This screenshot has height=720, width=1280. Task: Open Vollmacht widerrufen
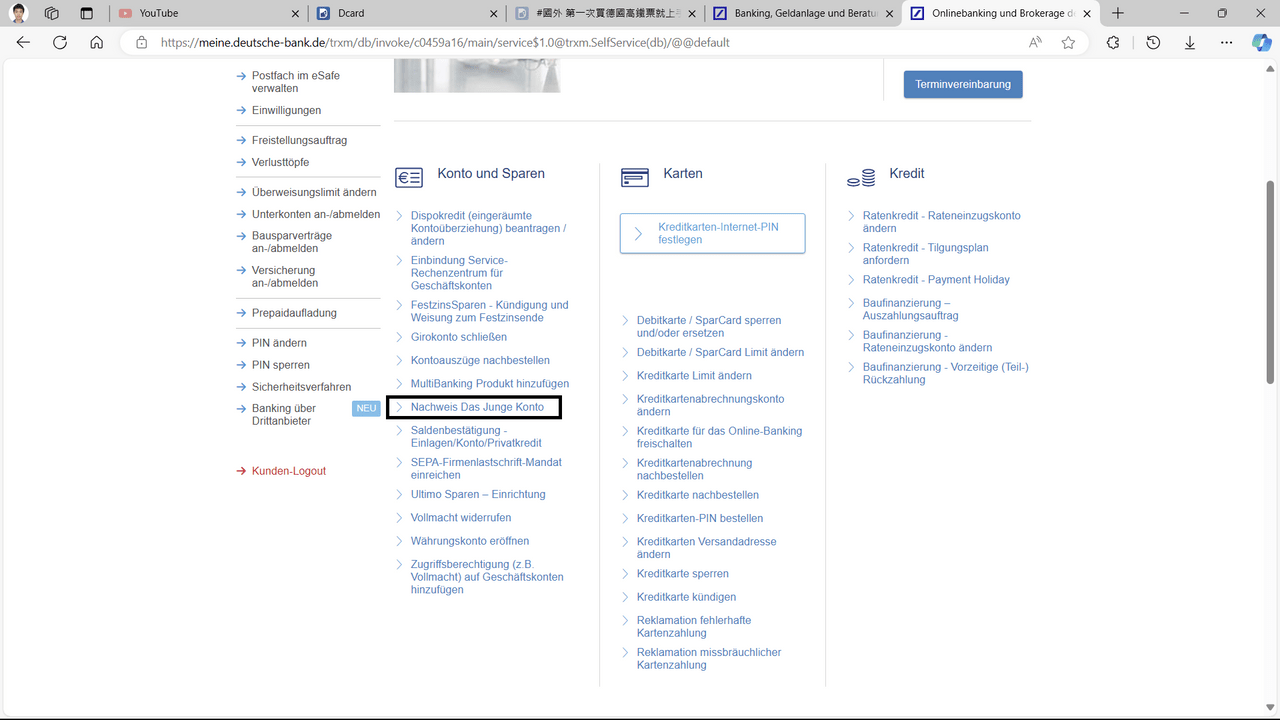tap(461, 518)
